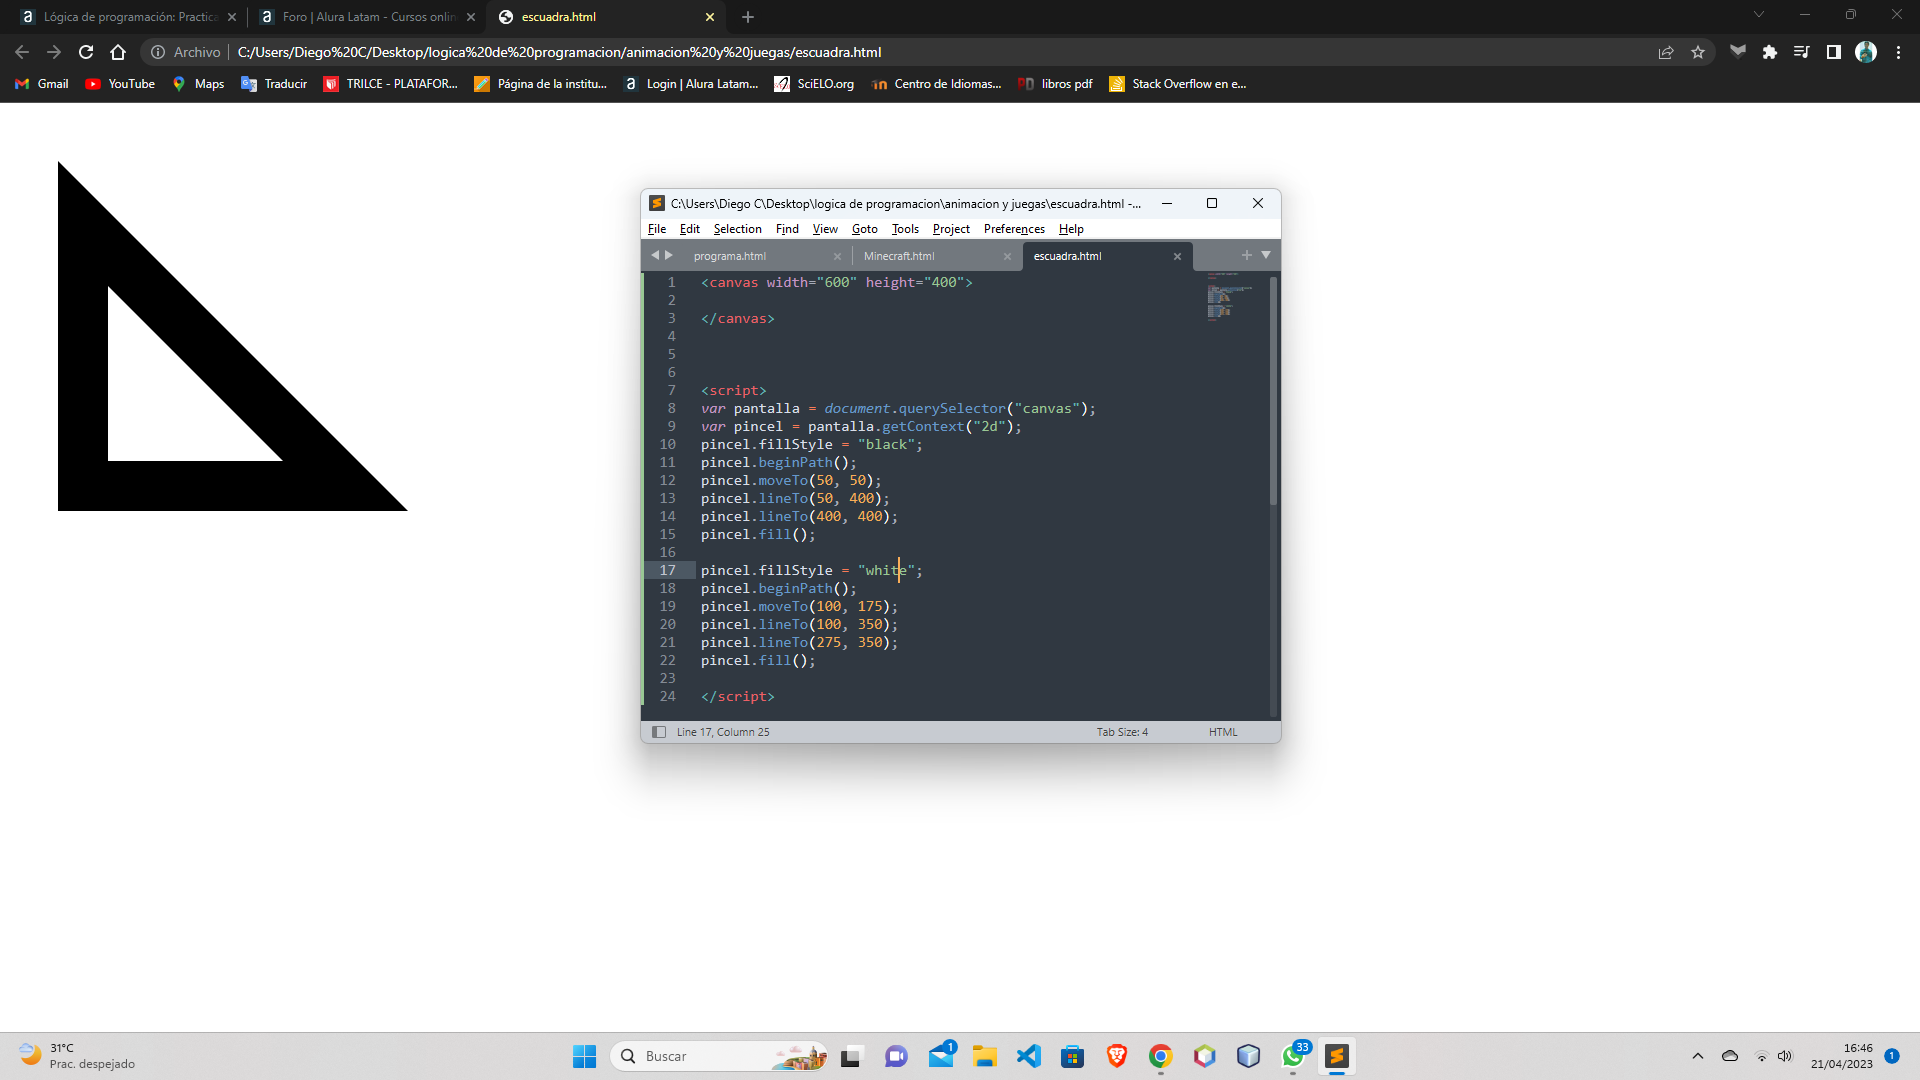The image size is (1920, 1080).
Task: Open the Chrome profile avatar
Action: pos(1866,52)
